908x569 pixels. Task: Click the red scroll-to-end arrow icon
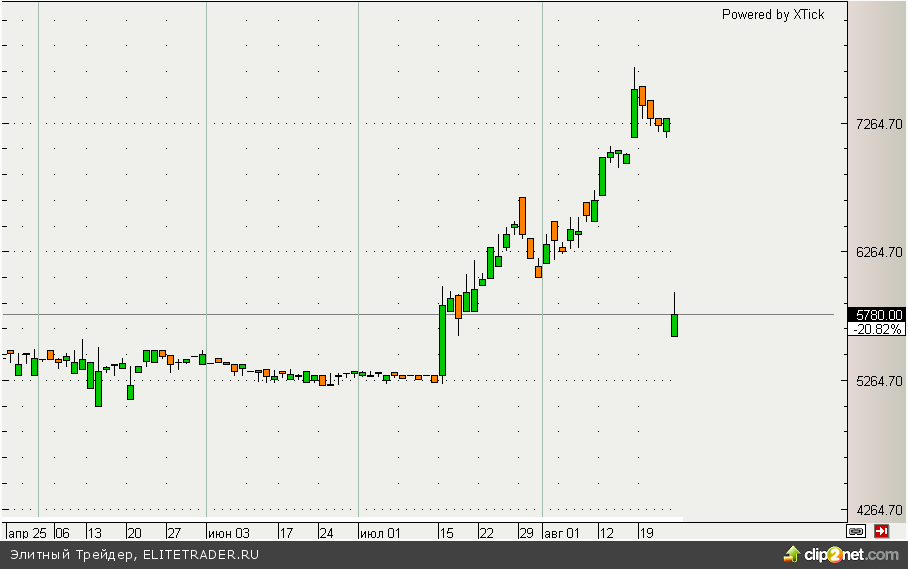tap(882, 530)
